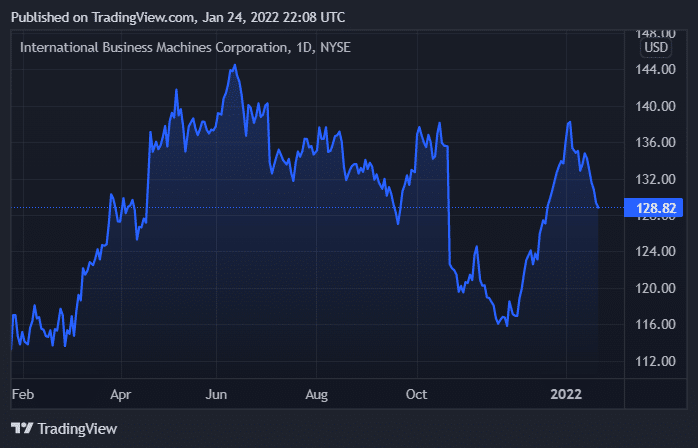Select the Apr label on the time axis
698x448 pixels.
[x=122, y=393]
